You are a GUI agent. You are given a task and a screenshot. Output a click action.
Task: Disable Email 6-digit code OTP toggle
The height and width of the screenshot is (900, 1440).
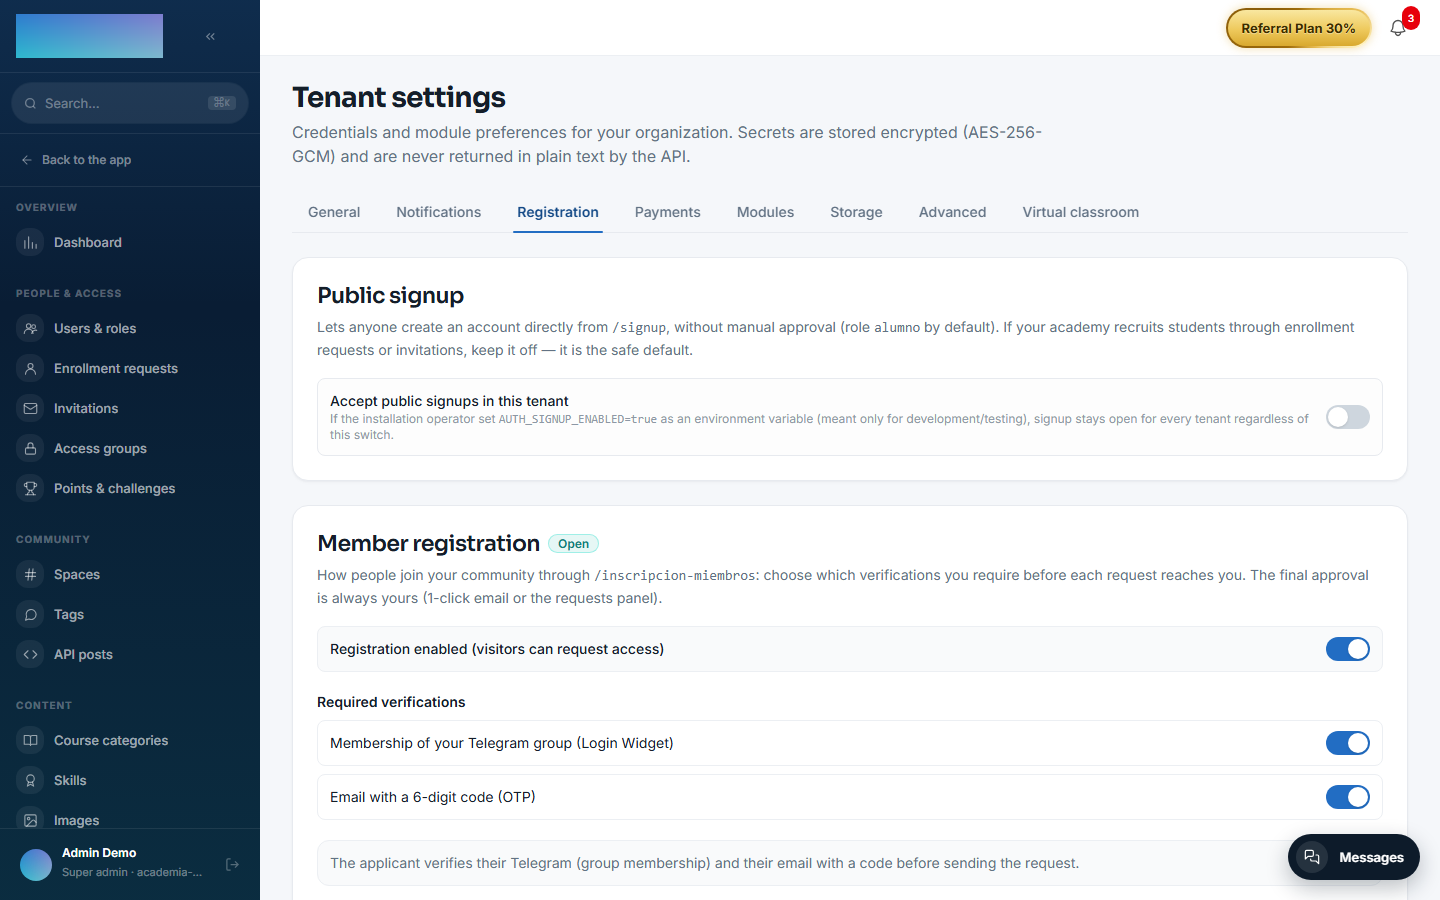pos(1348,797)
